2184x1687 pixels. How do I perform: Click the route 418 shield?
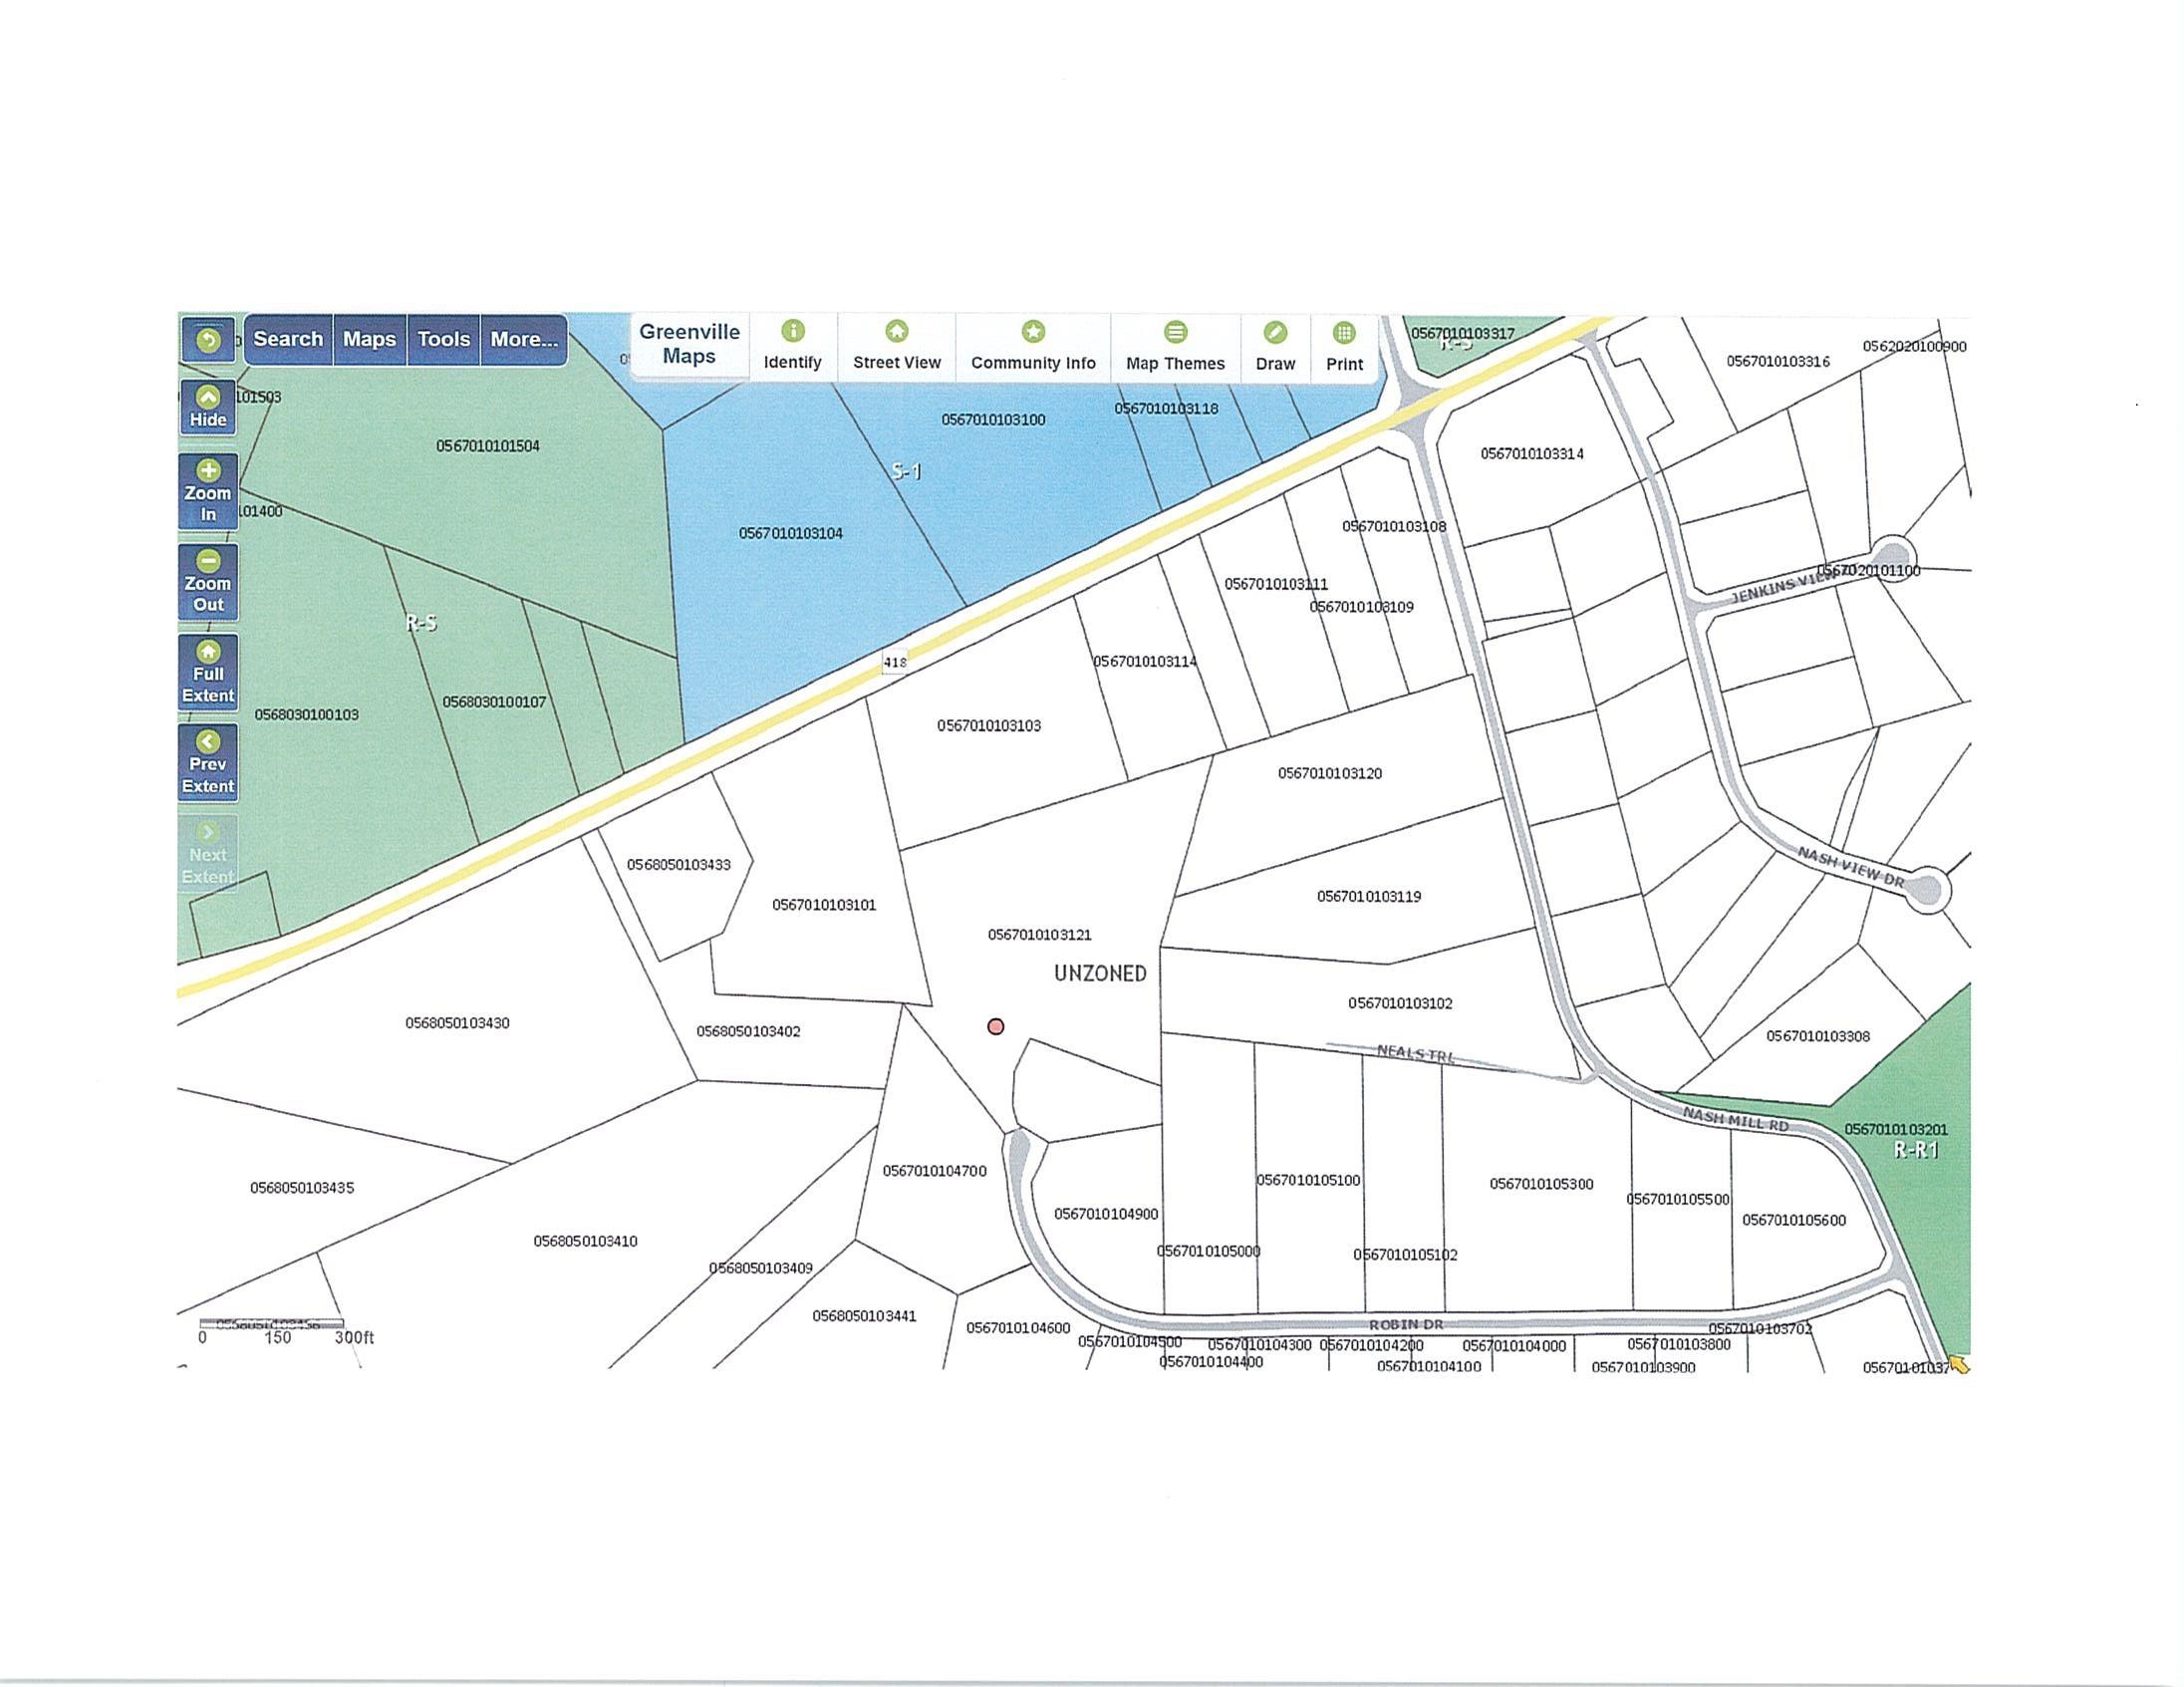pyautogui.click(x=895, y=662)
